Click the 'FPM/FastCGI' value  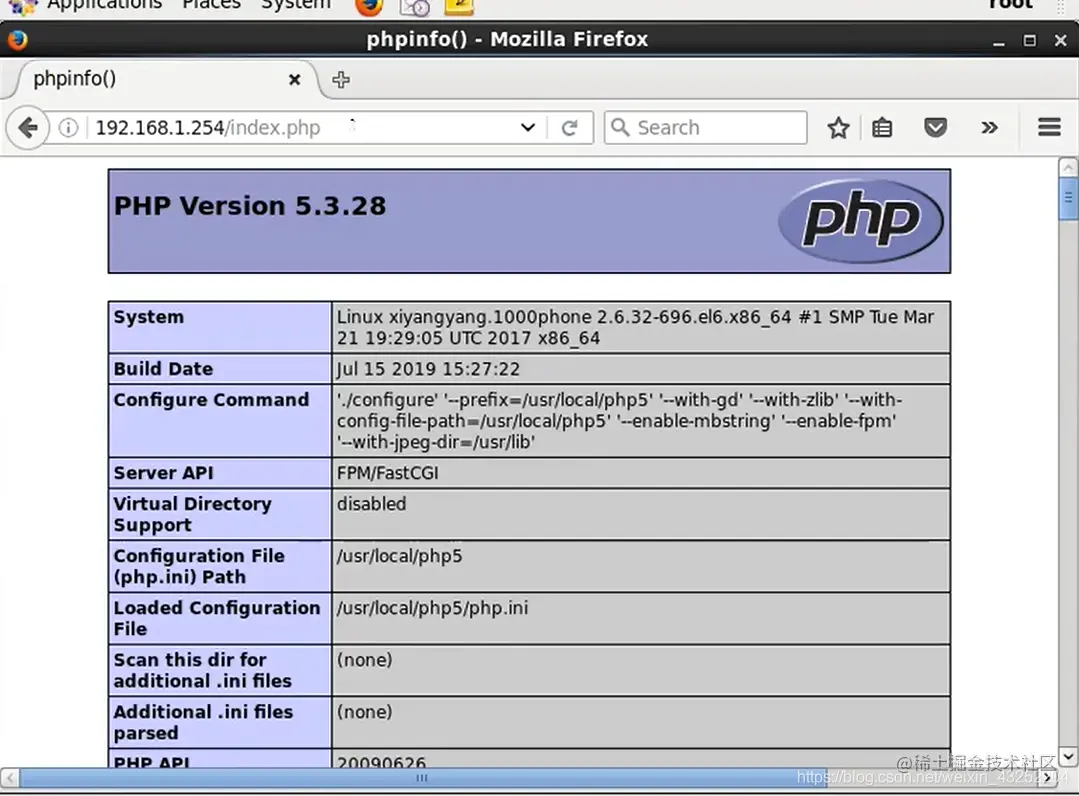pyautogui.click(x=387, y=473)
